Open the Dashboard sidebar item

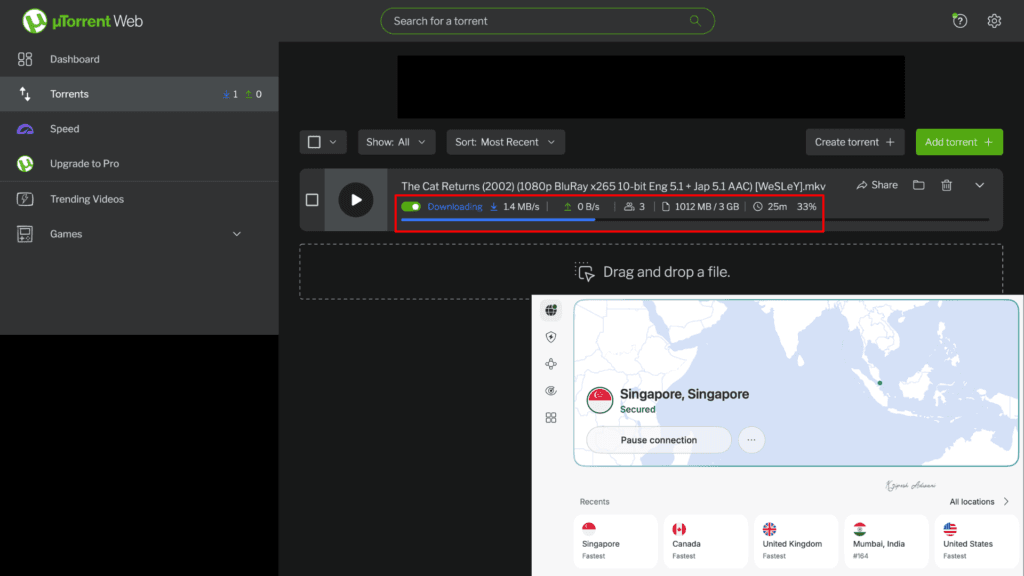pos(139,59)
